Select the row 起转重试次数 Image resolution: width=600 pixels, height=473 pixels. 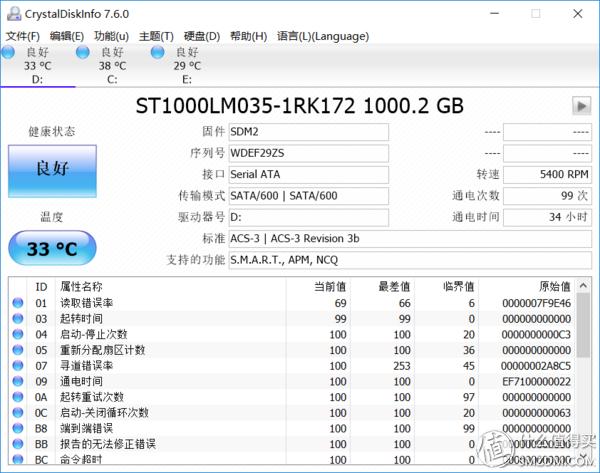(x=292, y=397)
